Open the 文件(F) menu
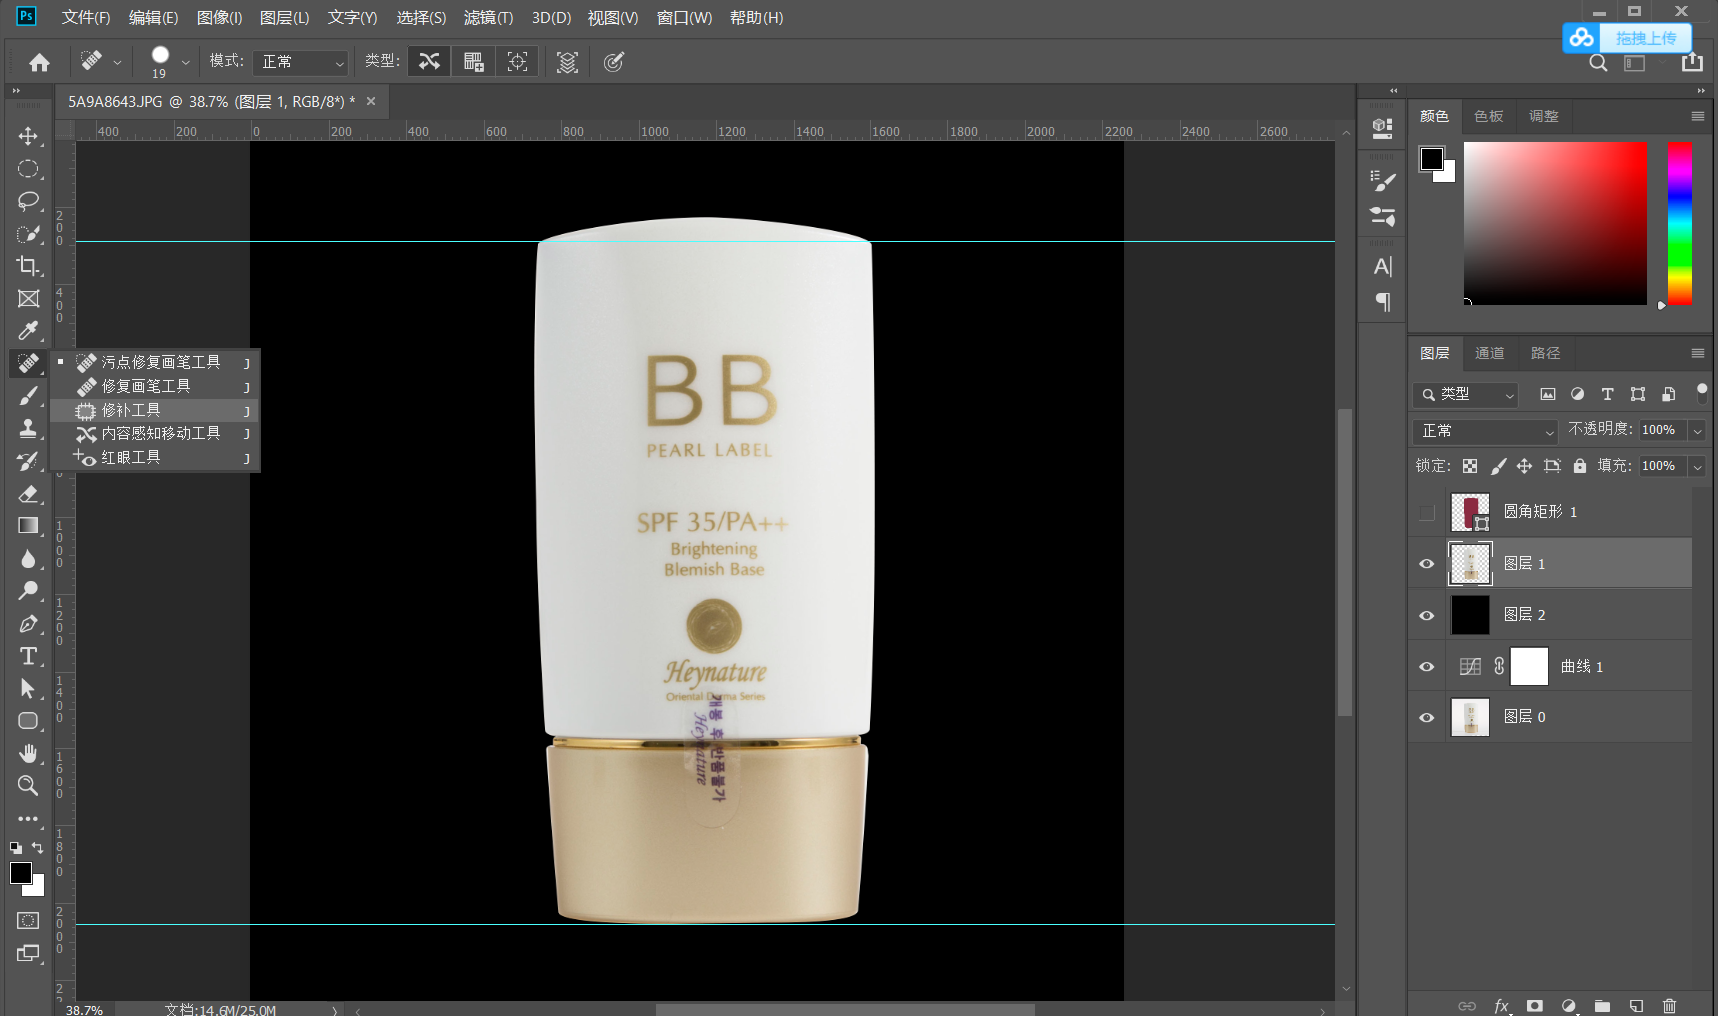This screenshot has height=1016, width=1718. click(86, 18)
